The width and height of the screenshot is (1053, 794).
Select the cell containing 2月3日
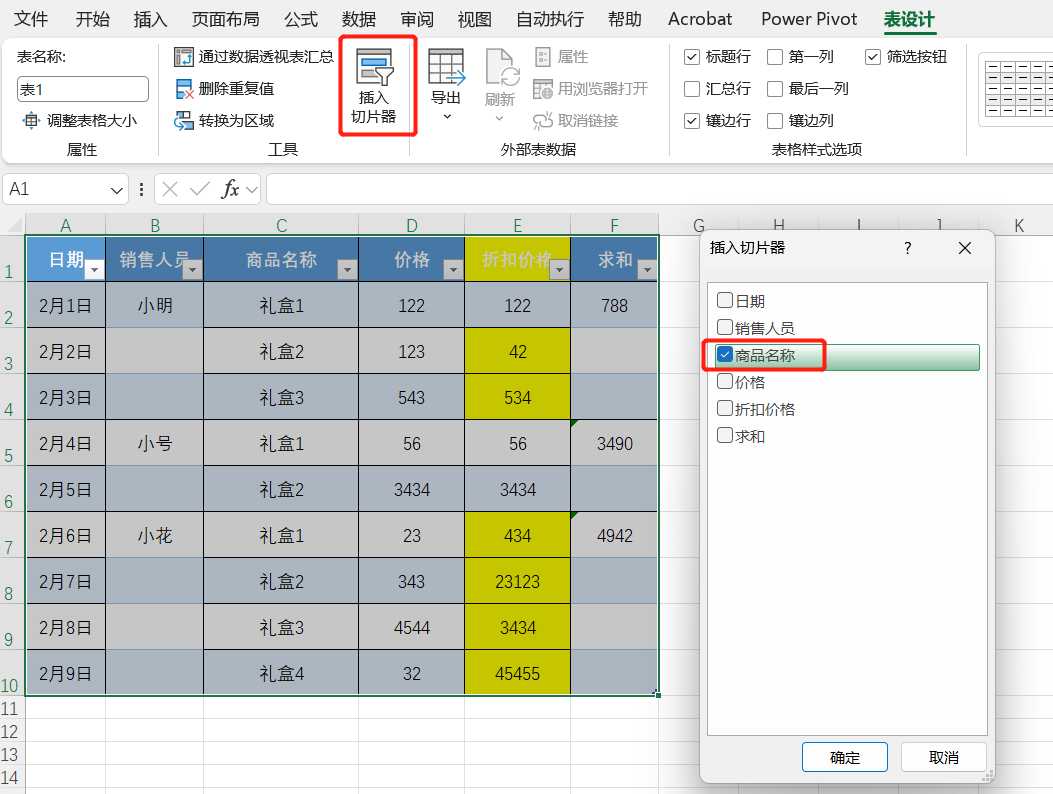click(66, 398)
